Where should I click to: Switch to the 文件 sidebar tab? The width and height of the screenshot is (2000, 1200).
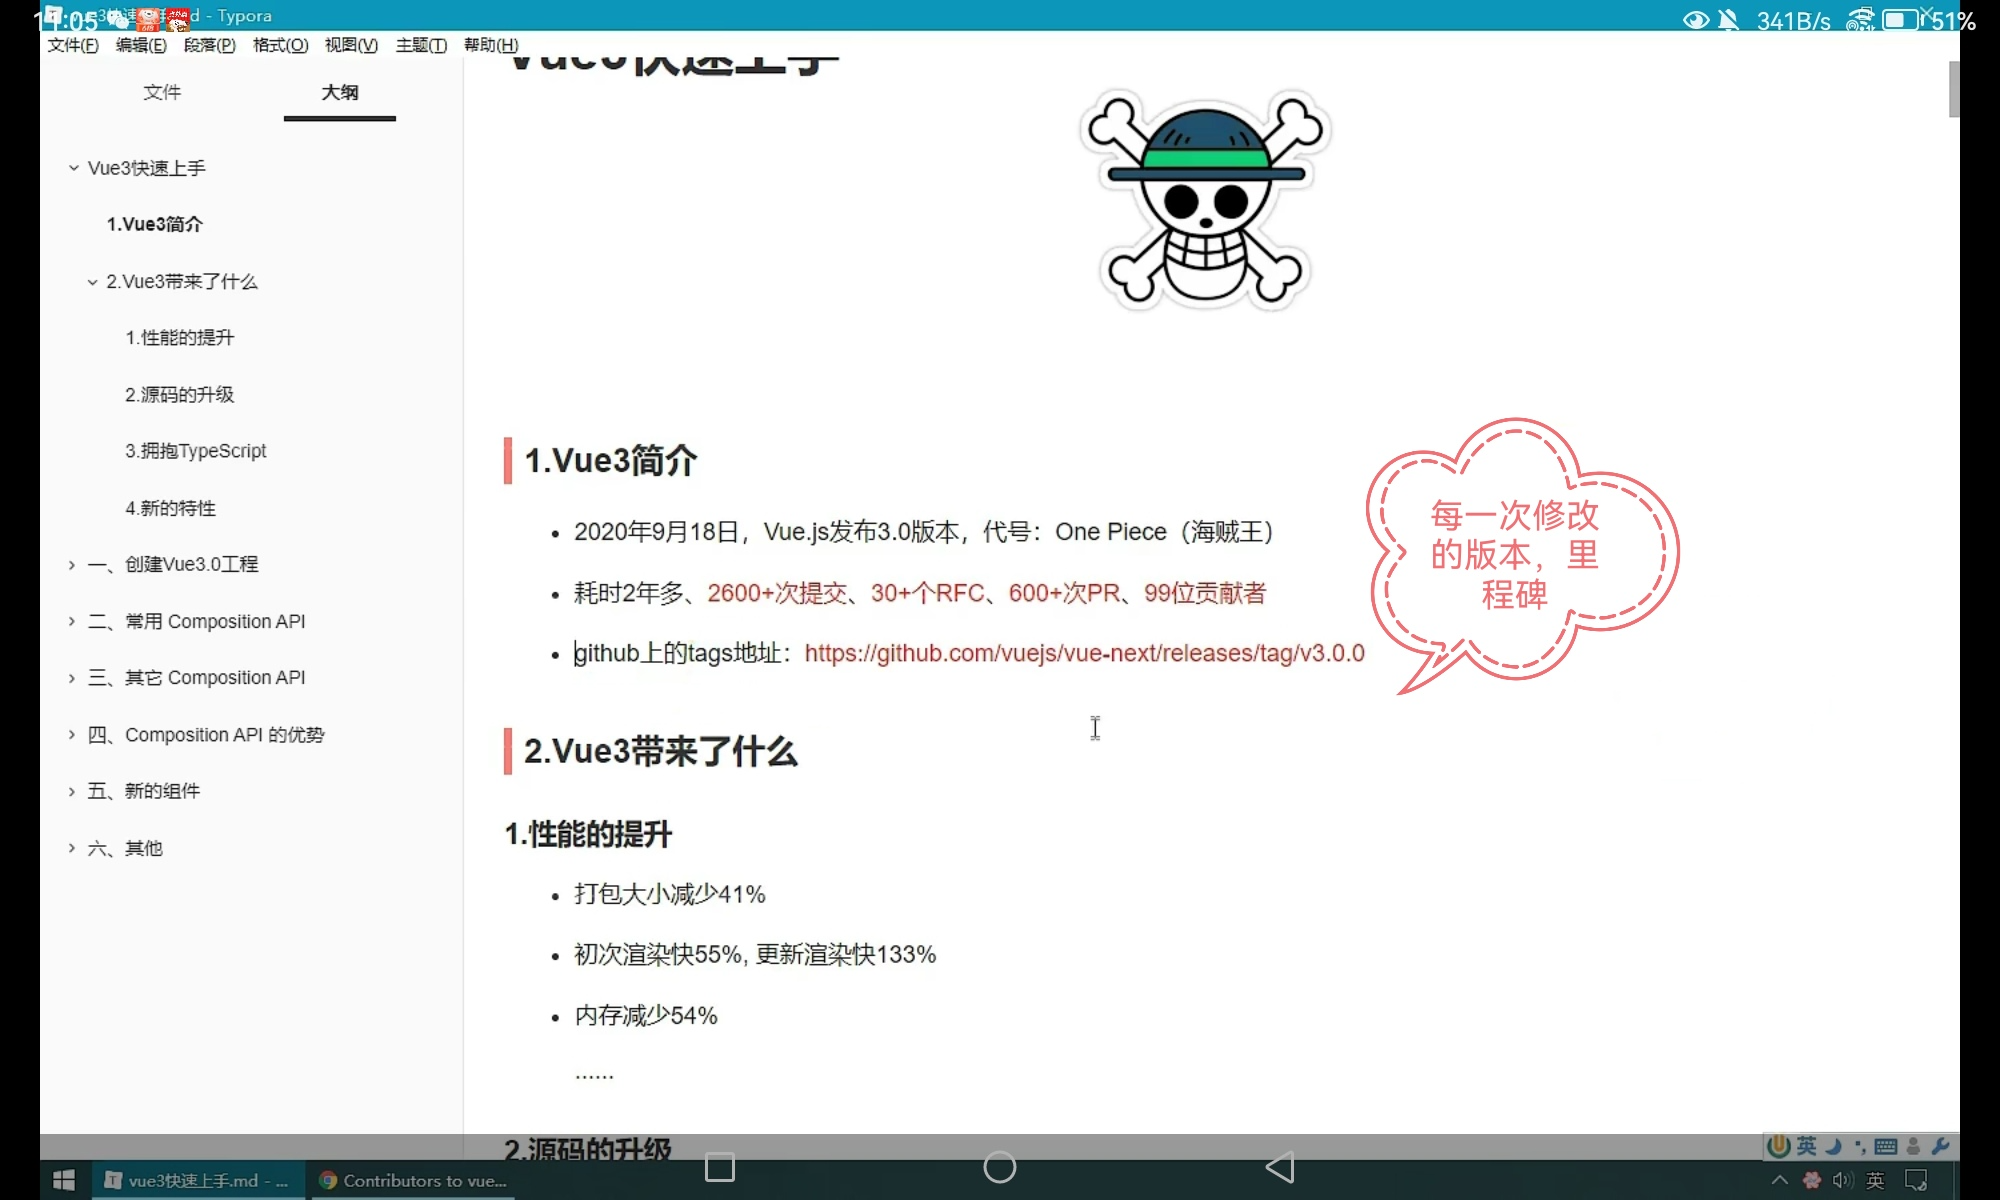point(162,92)
